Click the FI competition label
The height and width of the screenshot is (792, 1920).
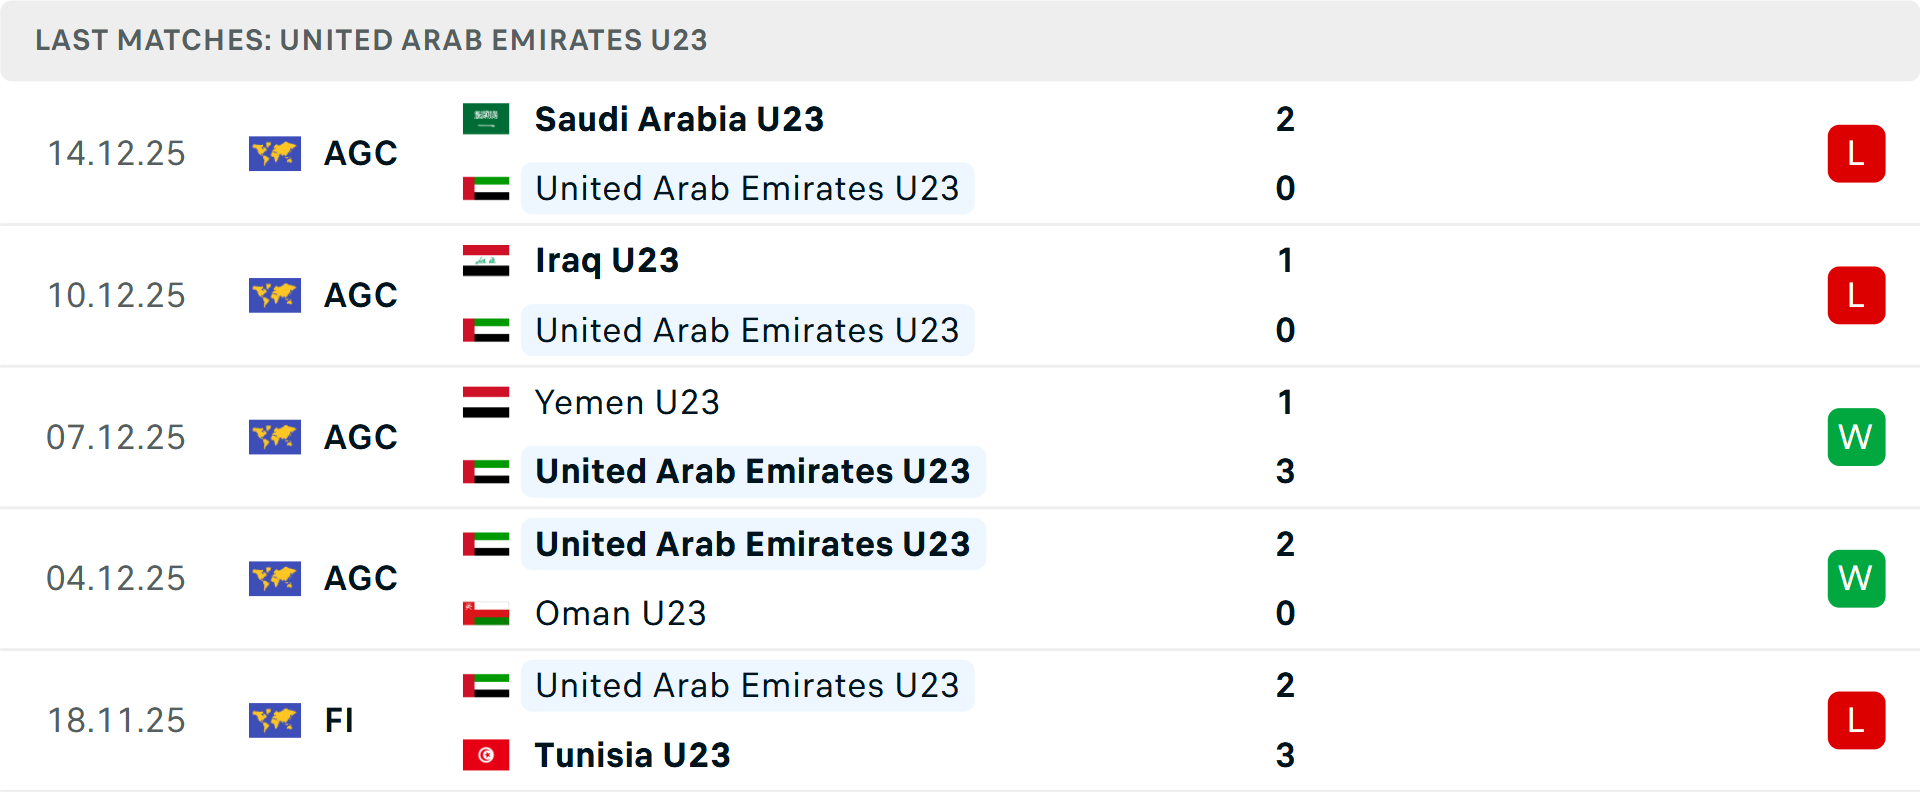(x=339, y=720)
